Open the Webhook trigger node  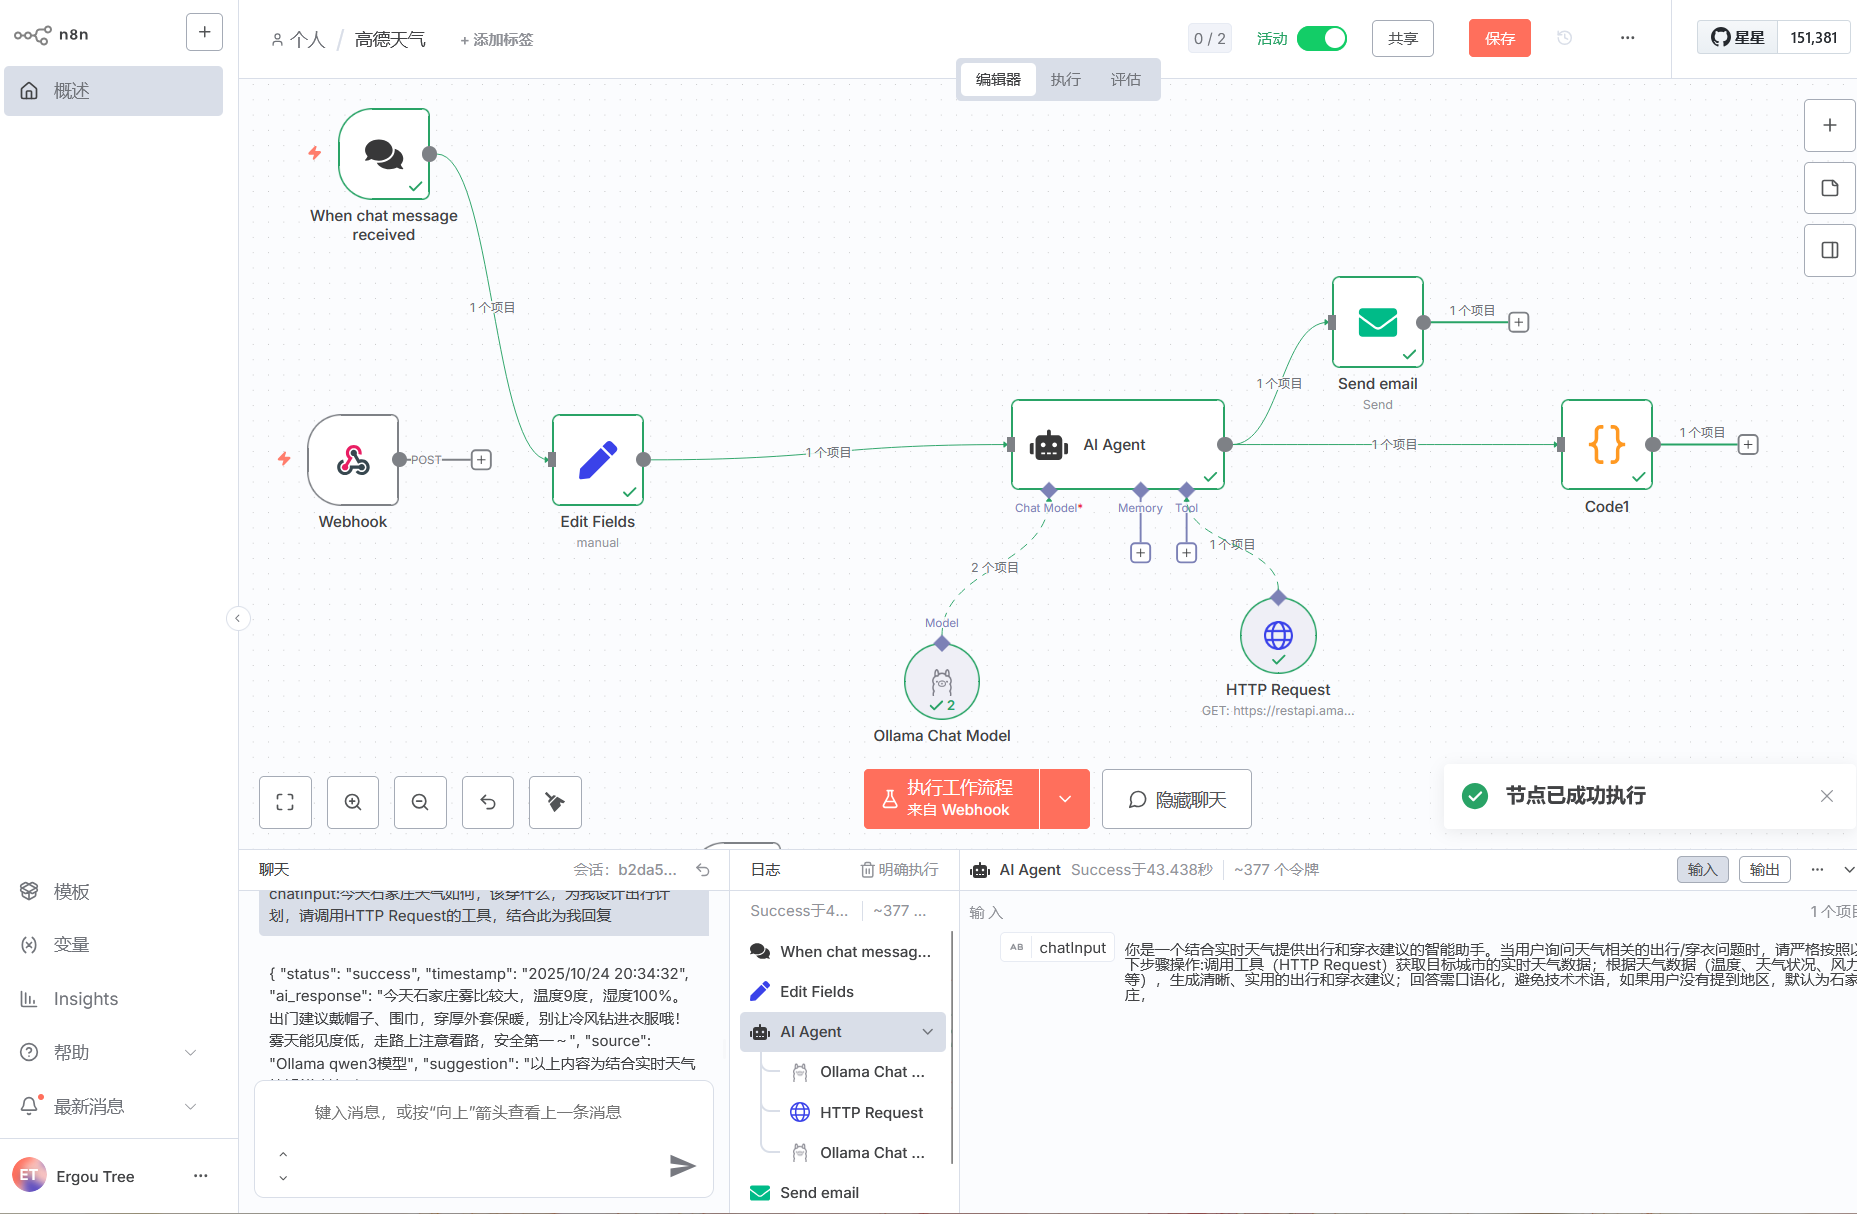[x=353, y=460]
